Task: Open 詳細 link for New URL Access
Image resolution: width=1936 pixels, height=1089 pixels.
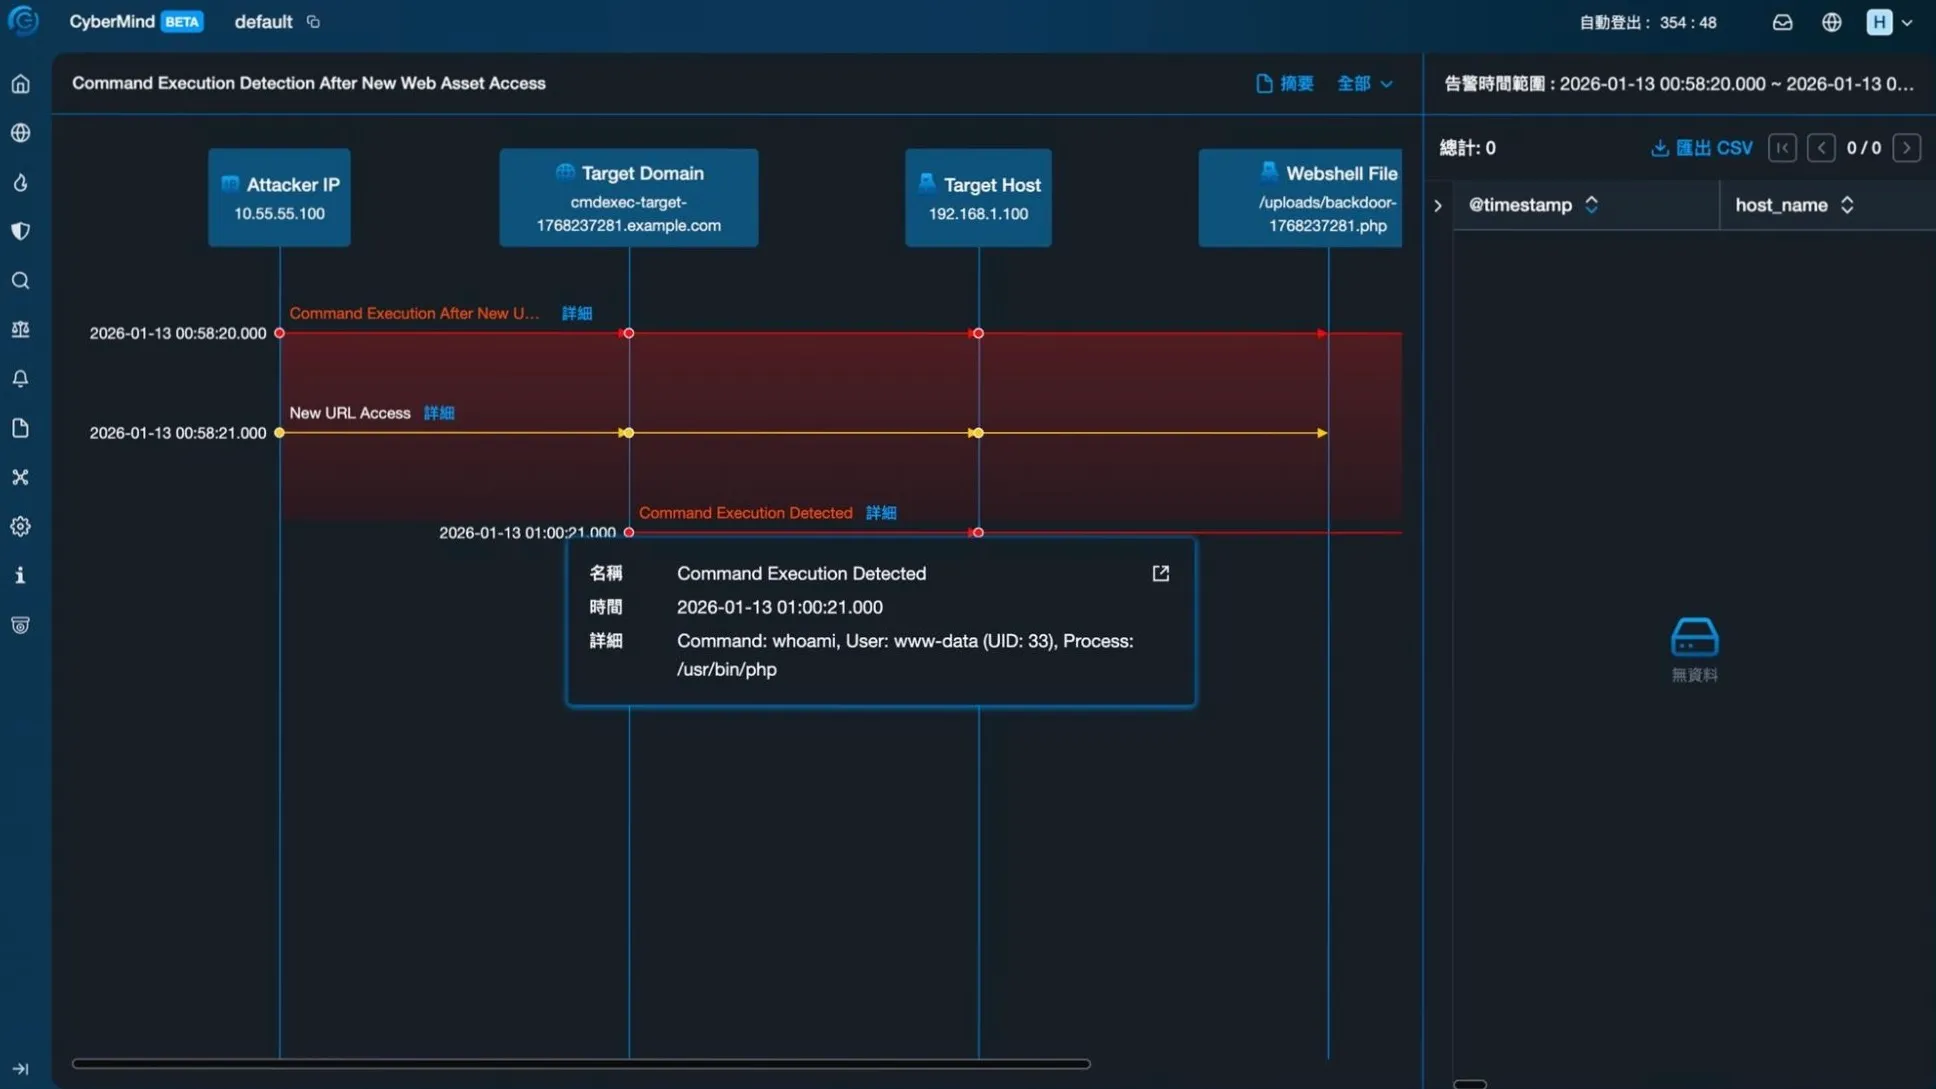Action: click(438, 413)
